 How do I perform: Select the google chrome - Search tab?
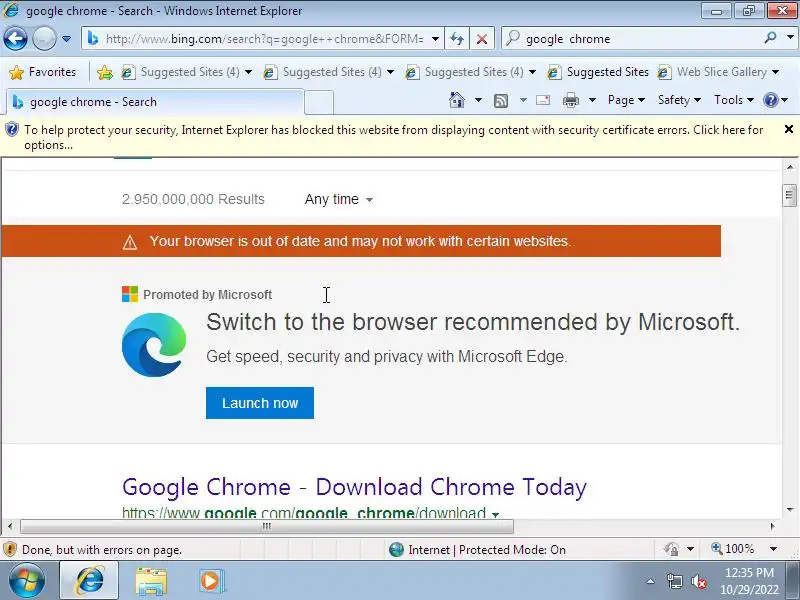pyautogui.click(x=156, y=102)
